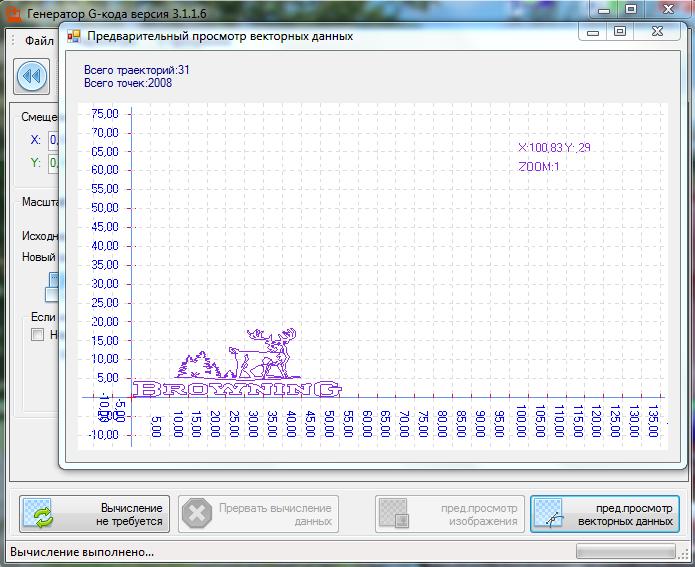Maximize the vector preview window
Image resolution: width=695 pixels, height=567 pixels.
click(x=620, y=31)
